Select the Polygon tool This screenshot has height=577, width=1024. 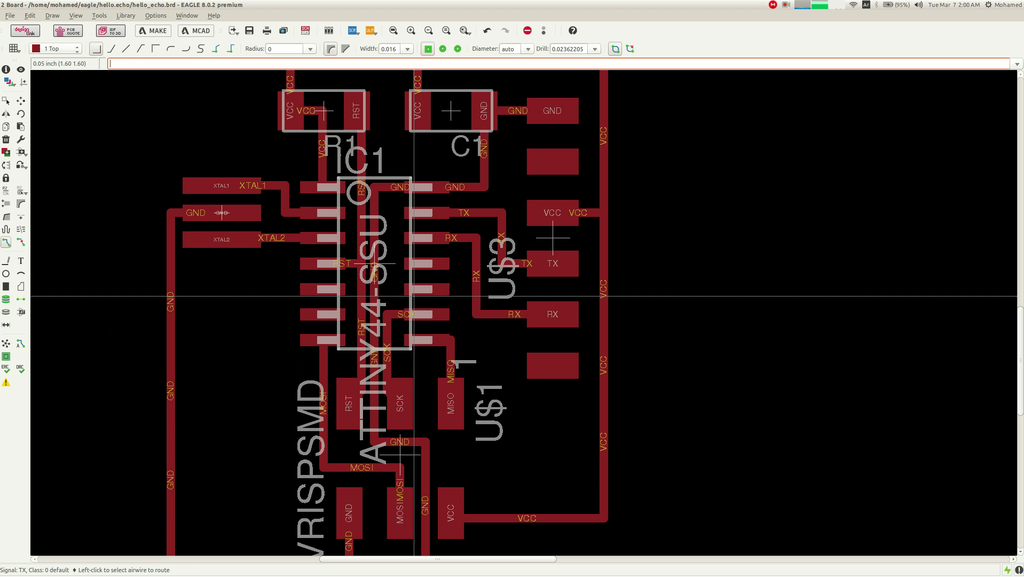coord(21,287)
